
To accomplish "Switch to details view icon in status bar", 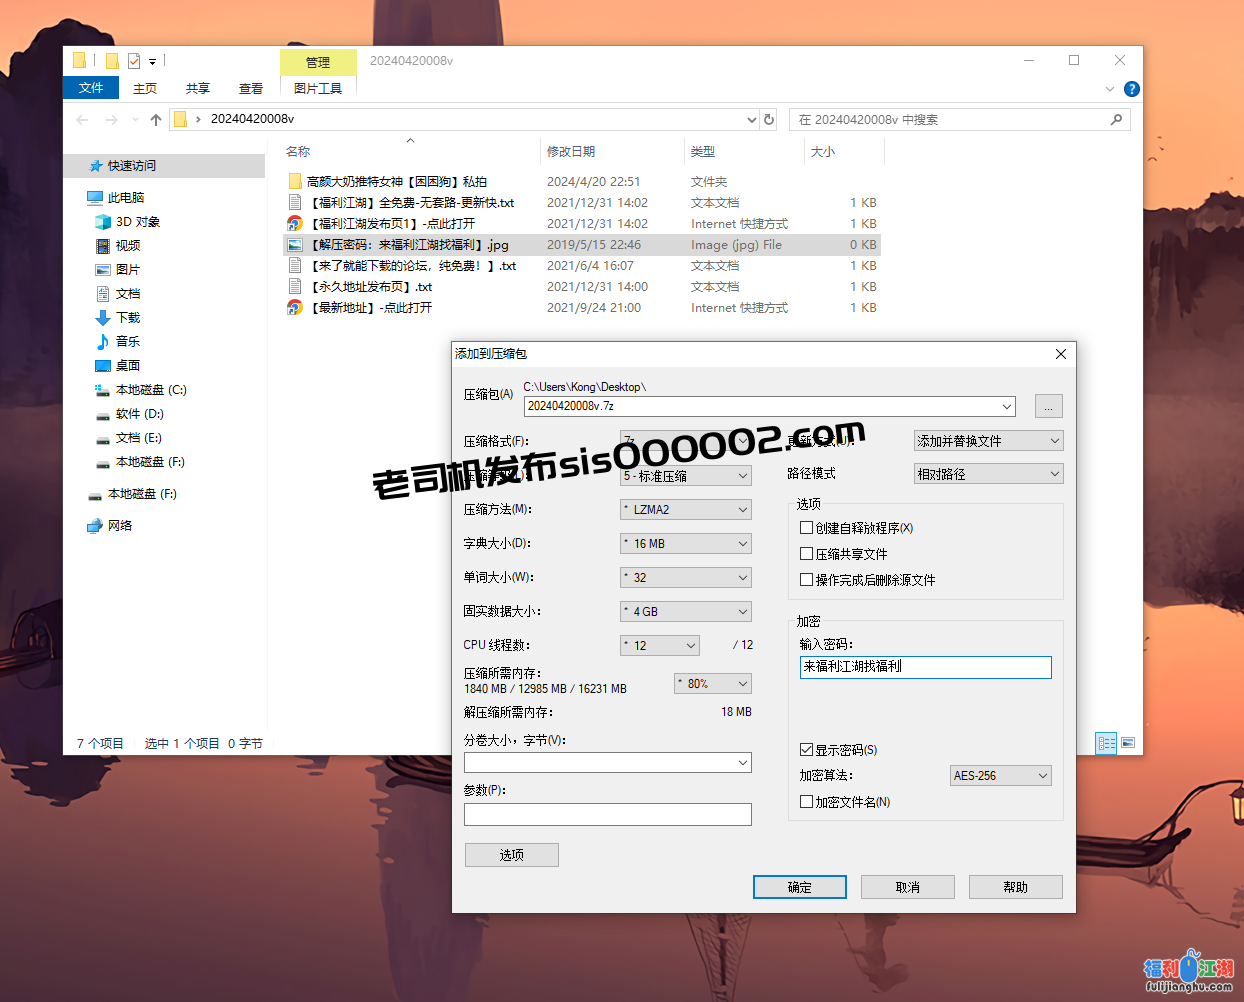I will pyautogui.click(x=1106, y=743).
